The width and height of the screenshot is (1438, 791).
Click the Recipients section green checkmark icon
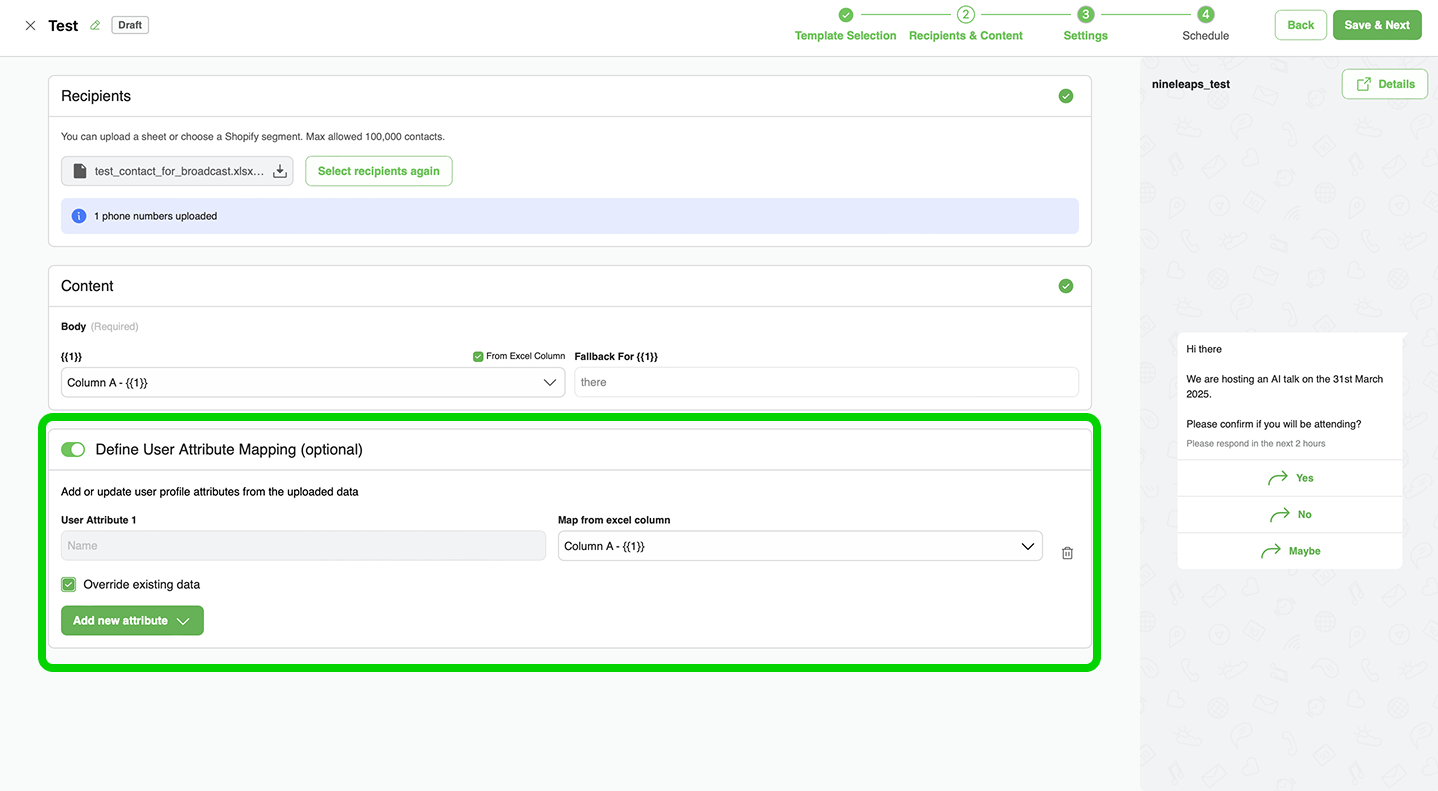pos(1065,96)
